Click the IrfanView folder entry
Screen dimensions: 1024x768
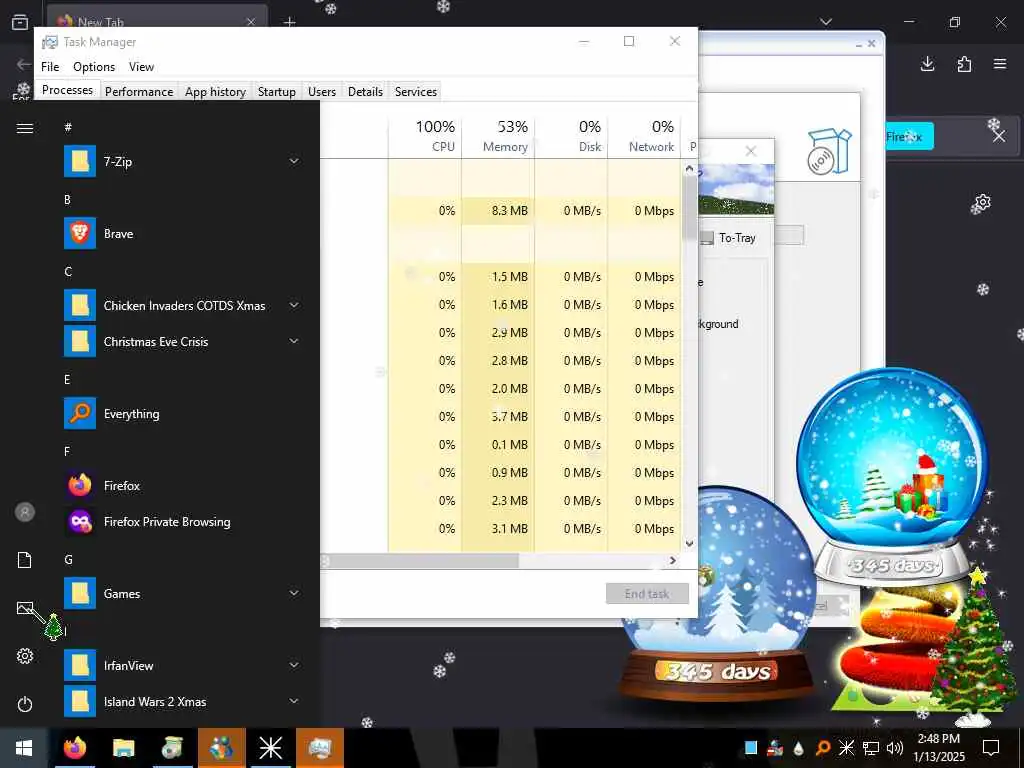pyautogui.click(x=182, y=665)
